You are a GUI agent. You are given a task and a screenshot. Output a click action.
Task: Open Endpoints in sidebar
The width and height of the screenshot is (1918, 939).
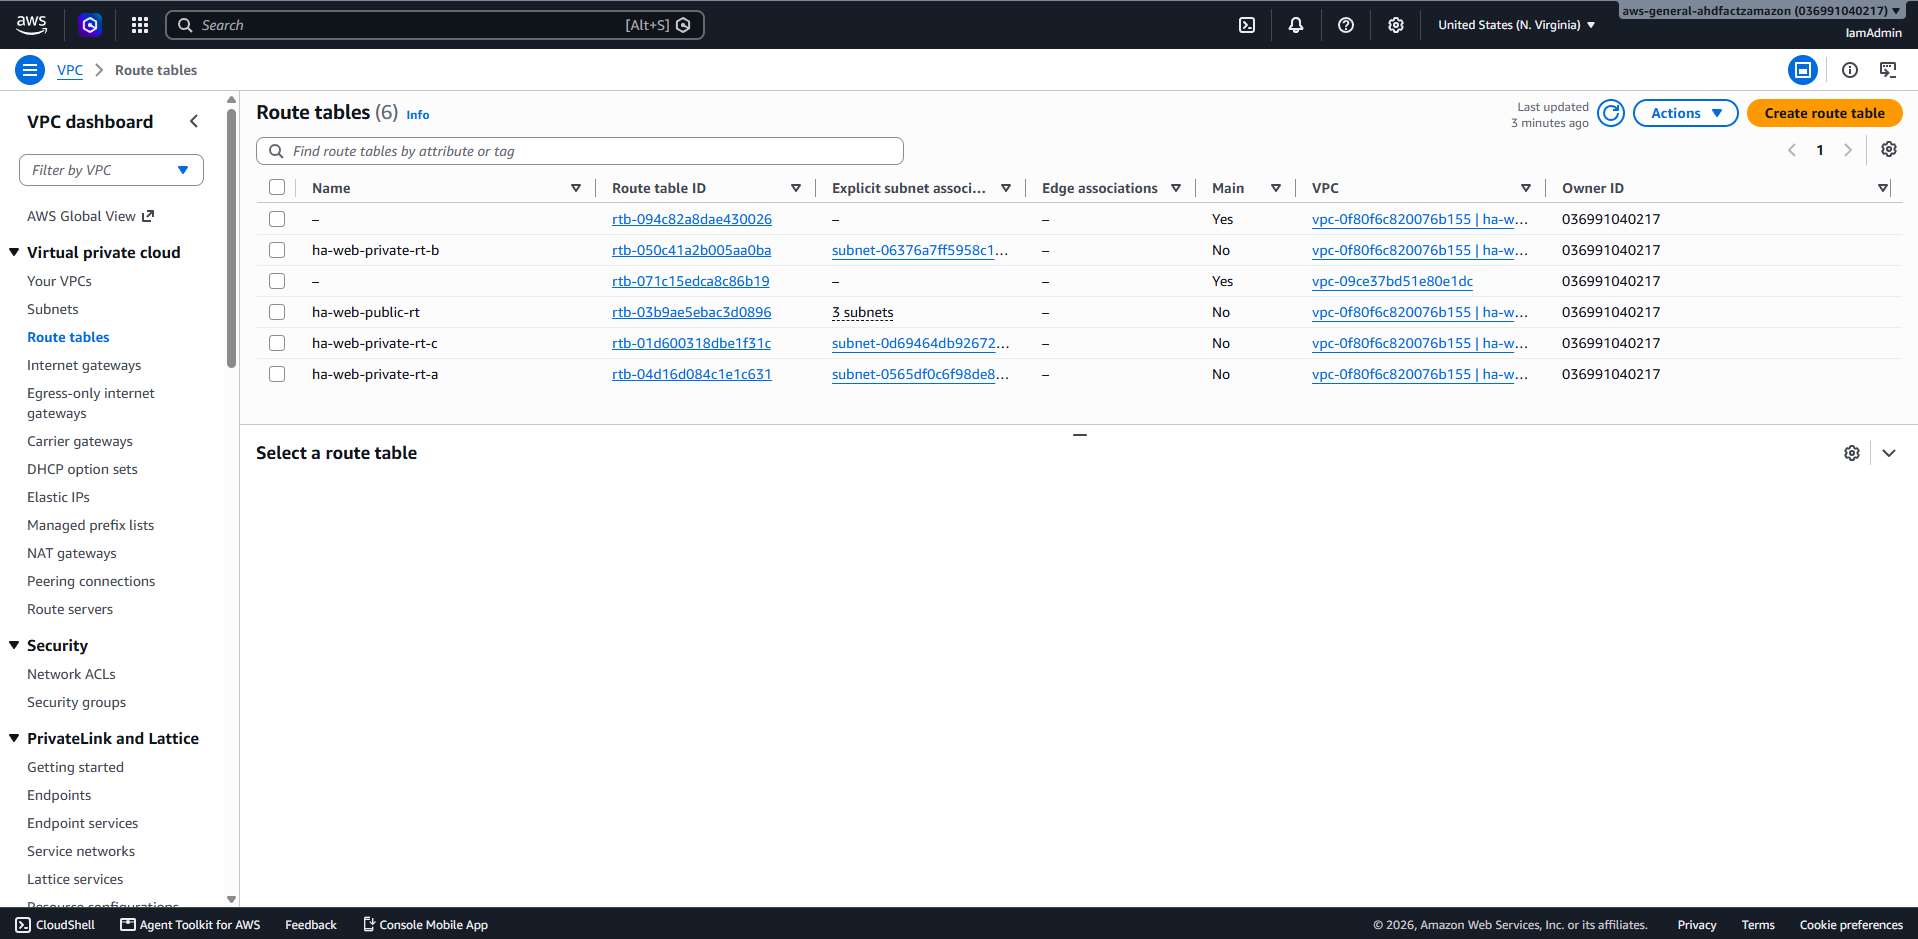click(59, 795)
